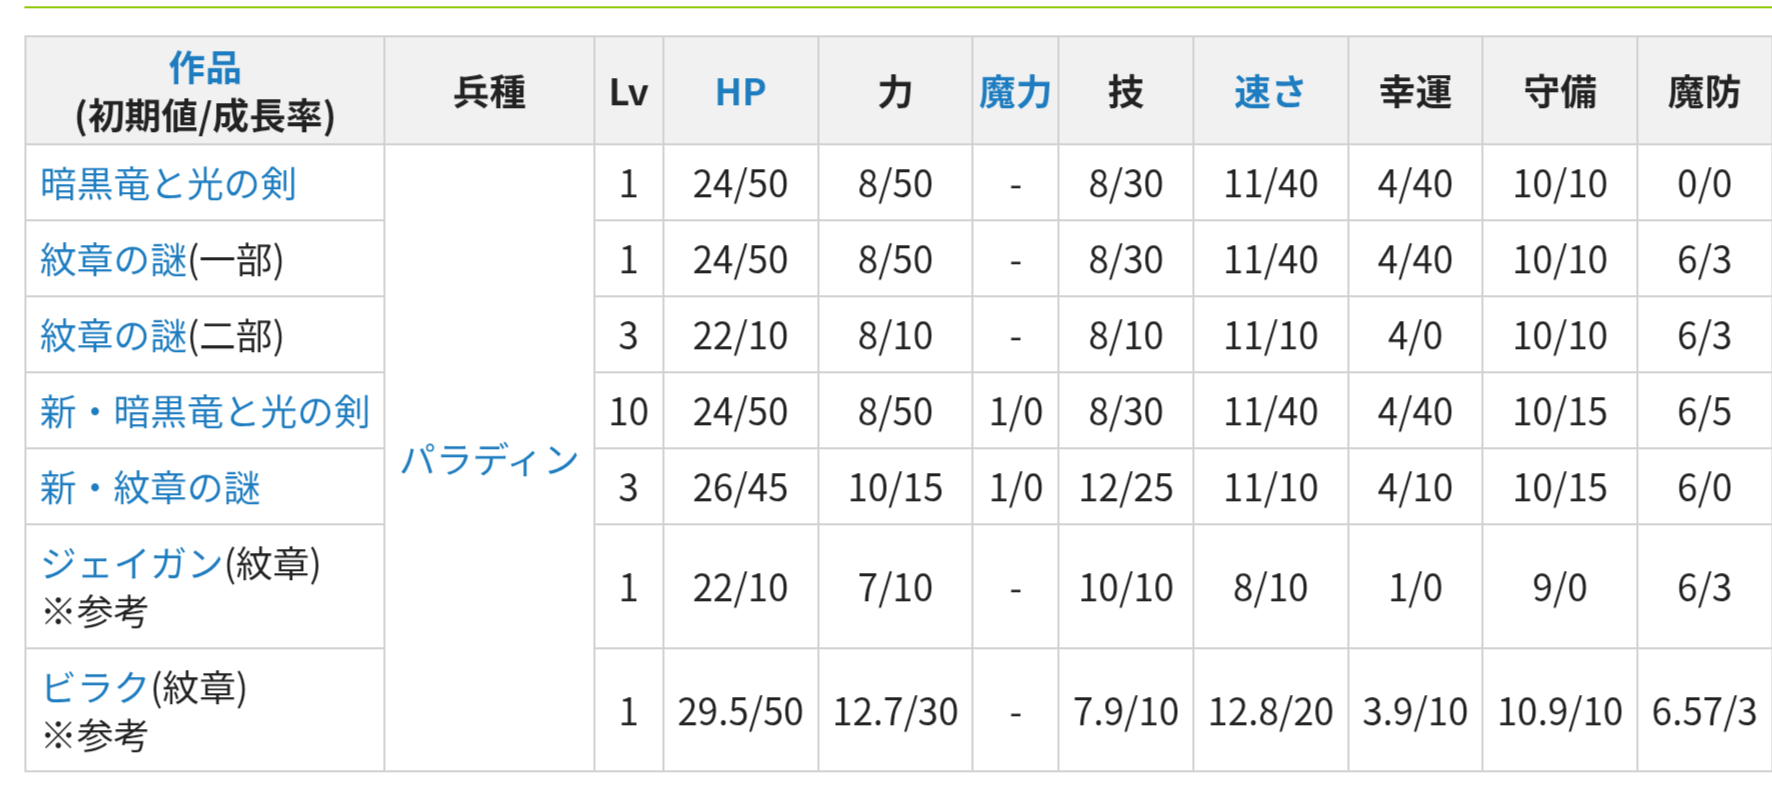1772x785 pixels.
Task: Open the 作品 header link
Action: (x=205, y=68)
